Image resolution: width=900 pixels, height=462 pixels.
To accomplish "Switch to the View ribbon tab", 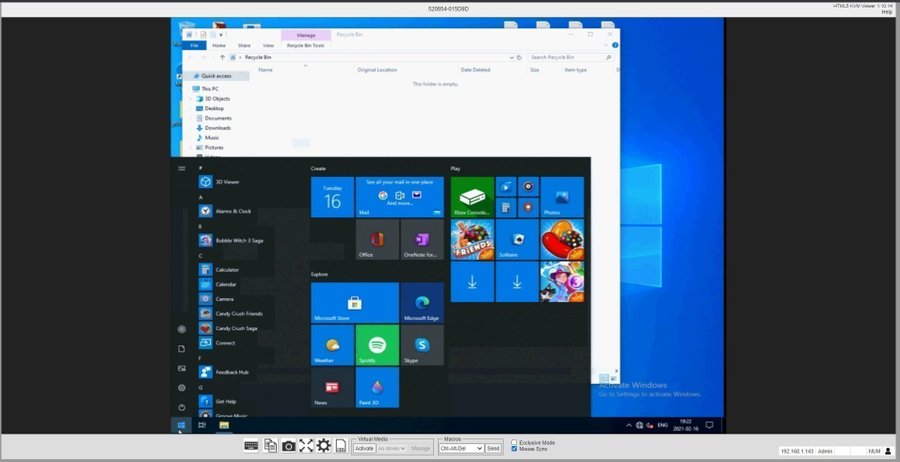I will pos(268,45).
